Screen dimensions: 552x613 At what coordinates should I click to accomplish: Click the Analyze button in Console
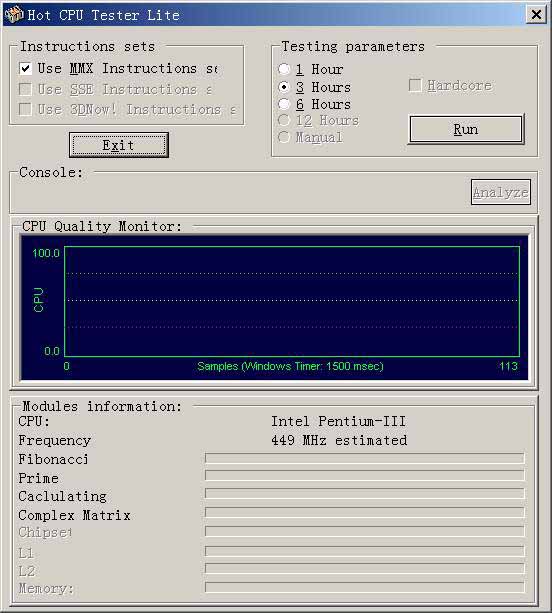point(500,192)
